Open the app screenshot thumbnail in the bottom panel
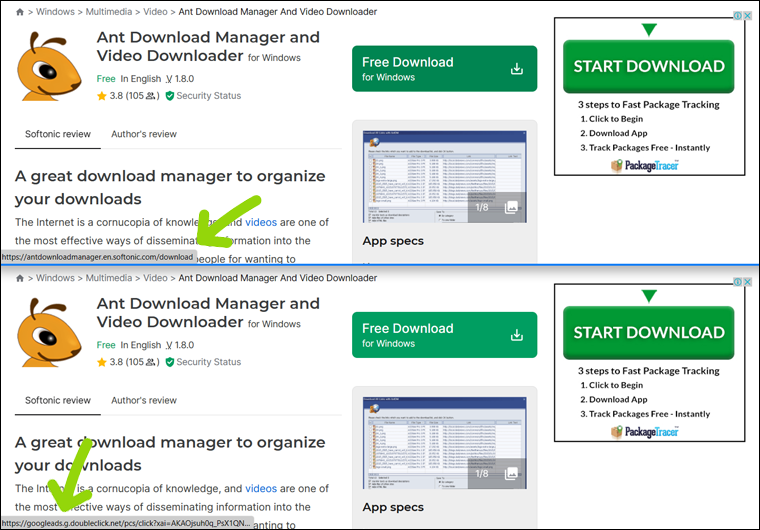This screenshot has height=530, width=760. click(x=444, y=443)
